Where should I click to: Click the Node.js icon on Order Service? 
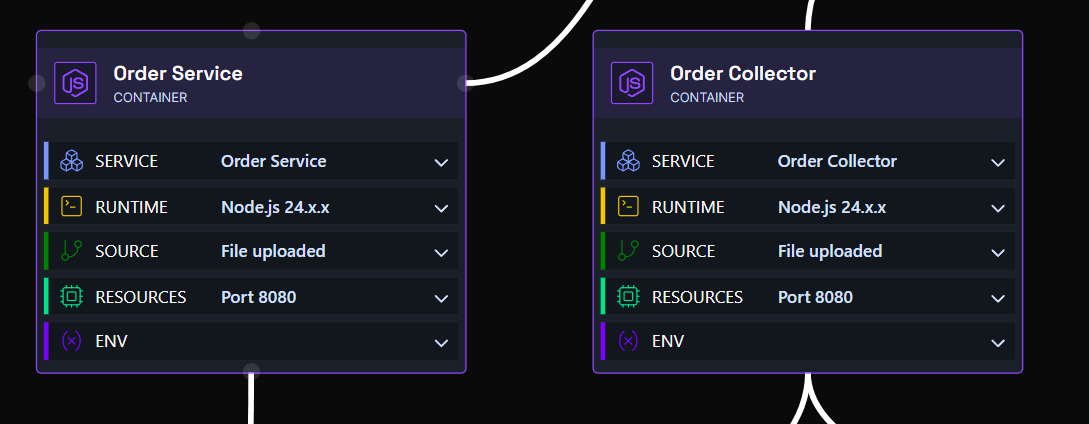tap(75, 83)
